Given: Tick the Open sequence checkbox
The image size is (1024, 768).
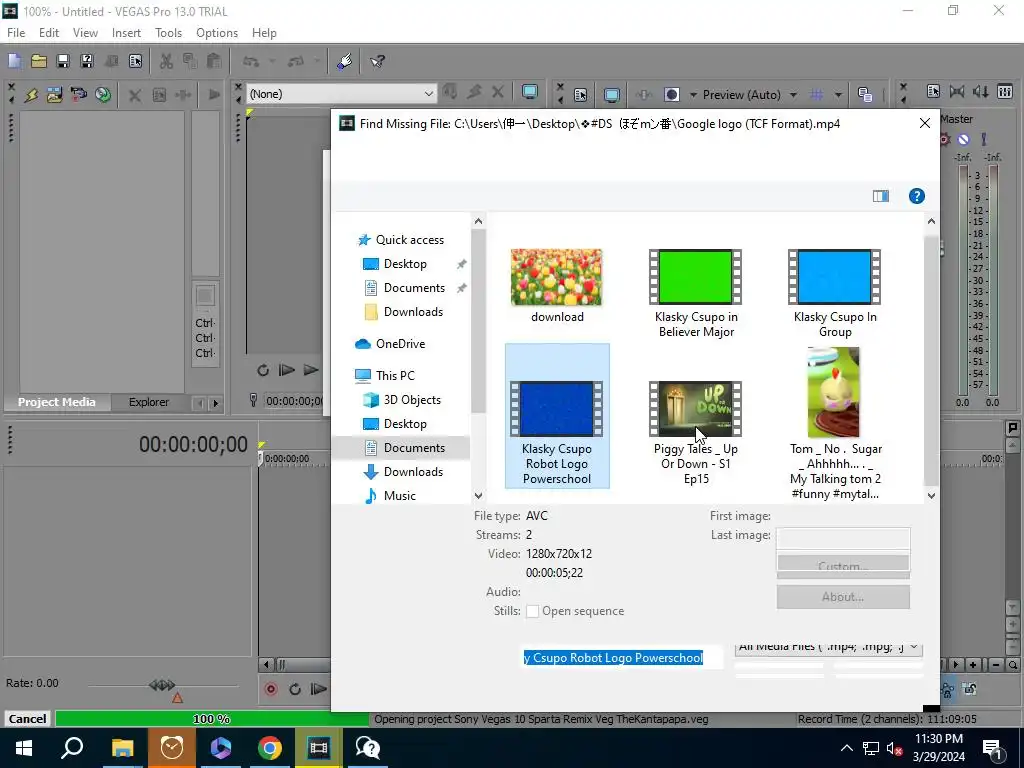Looking at the screenshot, I should coord(532,611).
